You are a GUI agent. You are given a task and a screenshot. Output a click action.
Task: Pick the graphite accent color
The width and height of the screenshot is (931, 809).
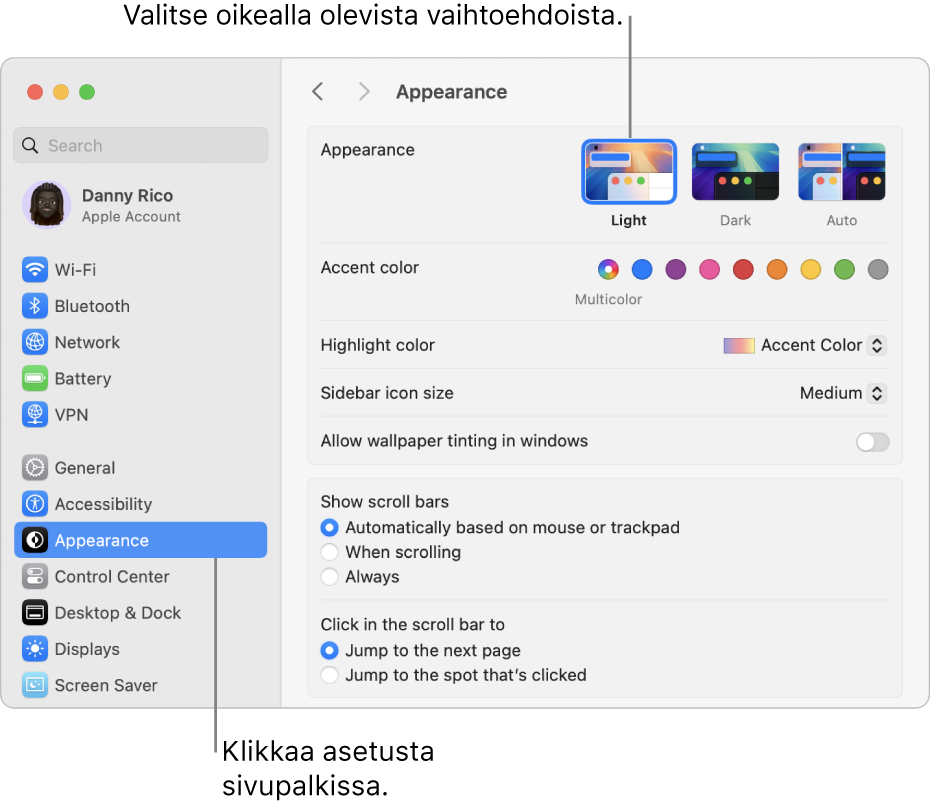coord(878,269)
